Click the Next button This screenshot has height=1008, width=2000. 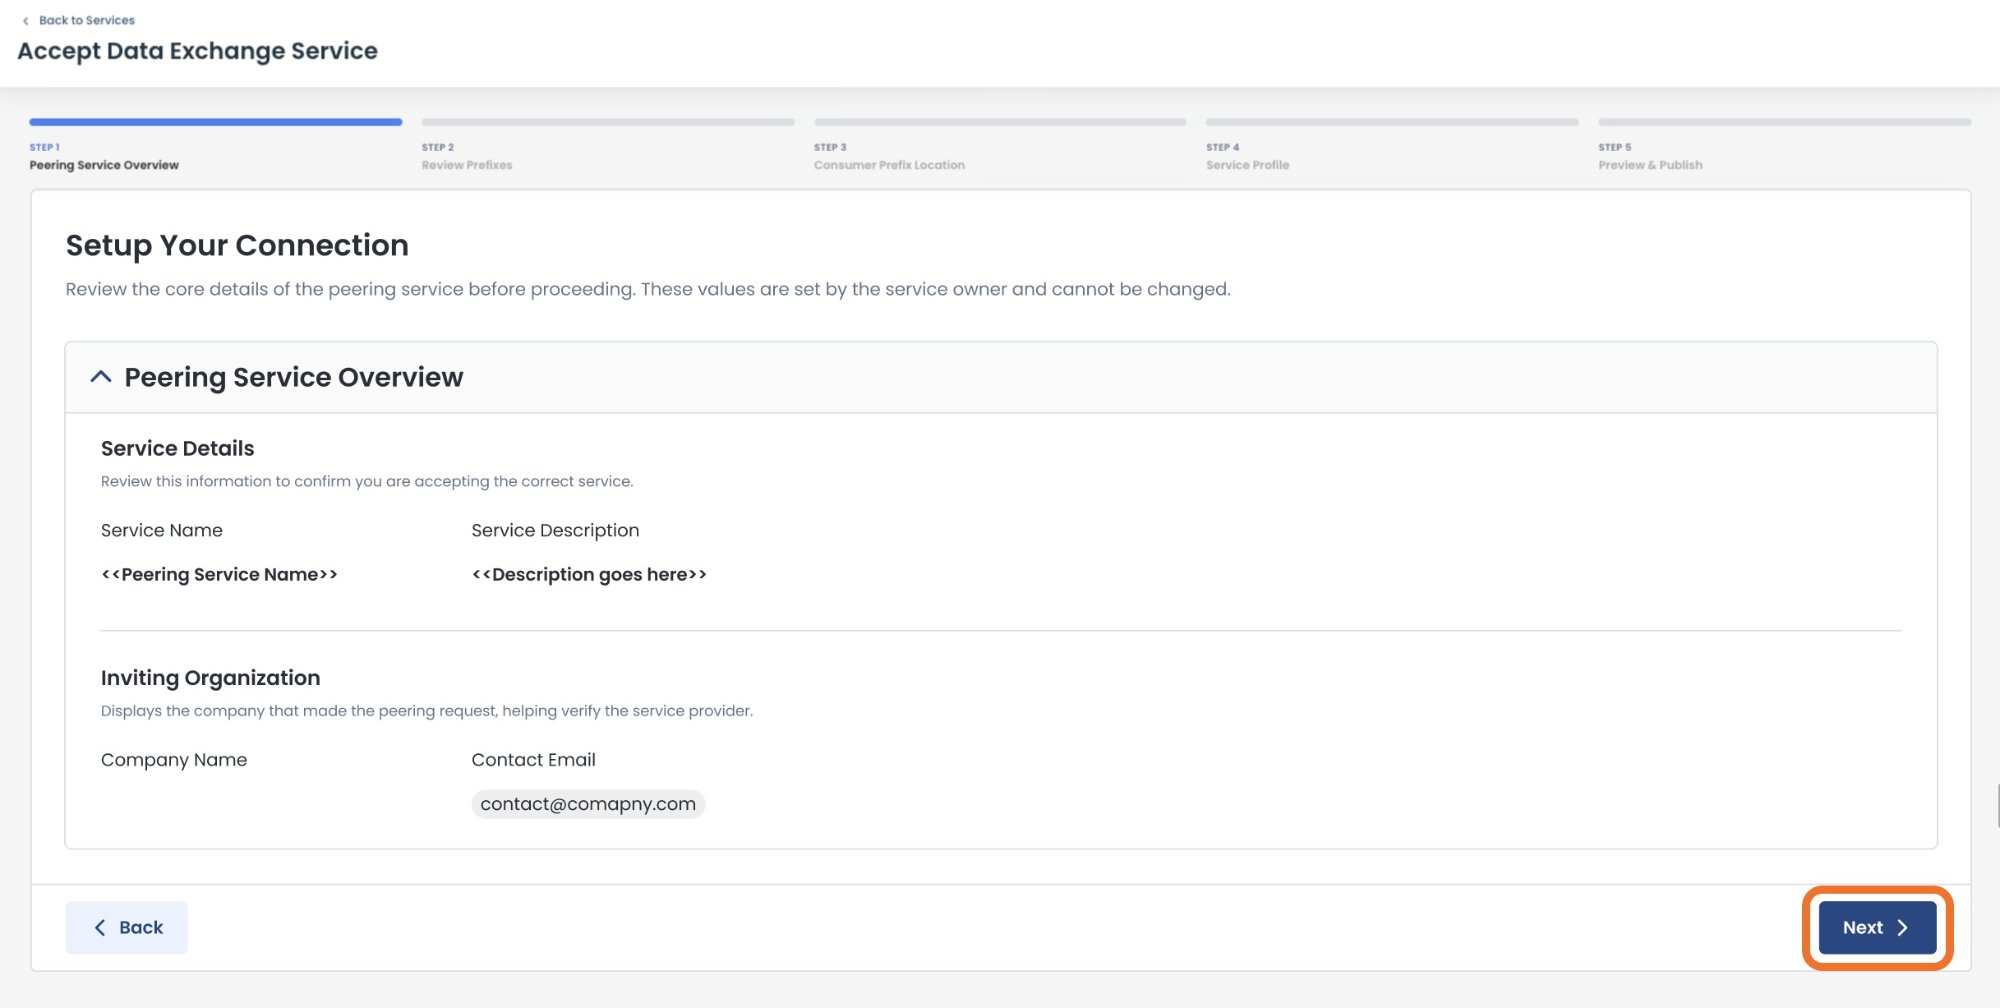click(x=1877, y=927)
